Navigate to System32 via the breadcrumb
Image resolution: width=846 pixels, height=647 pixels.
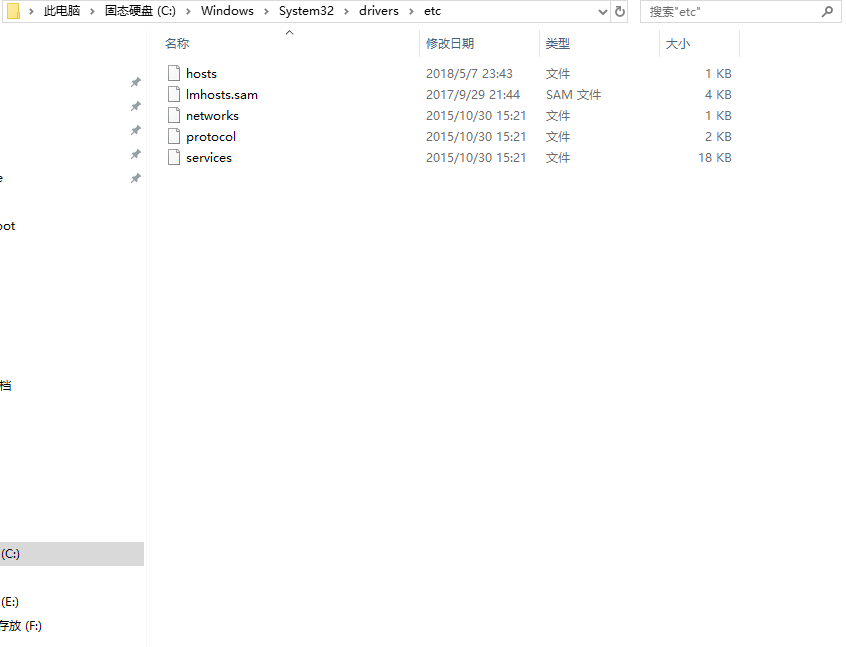[306, 11]
